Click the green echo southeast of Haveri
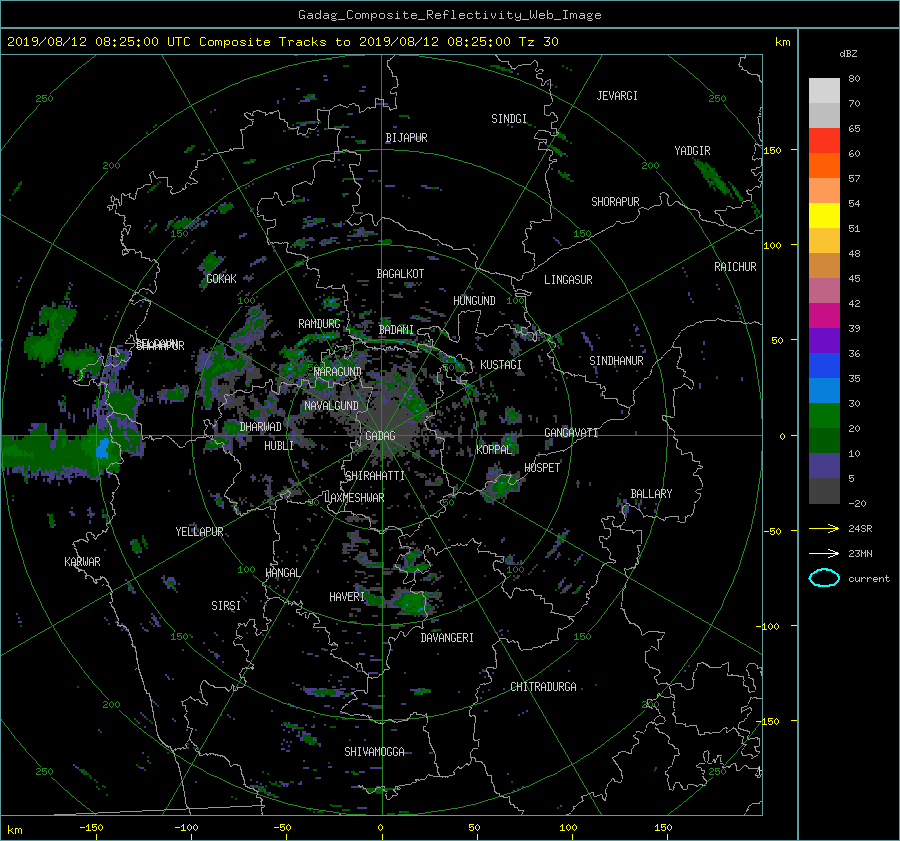Screen dimensions: 900x841 point(411,602)
